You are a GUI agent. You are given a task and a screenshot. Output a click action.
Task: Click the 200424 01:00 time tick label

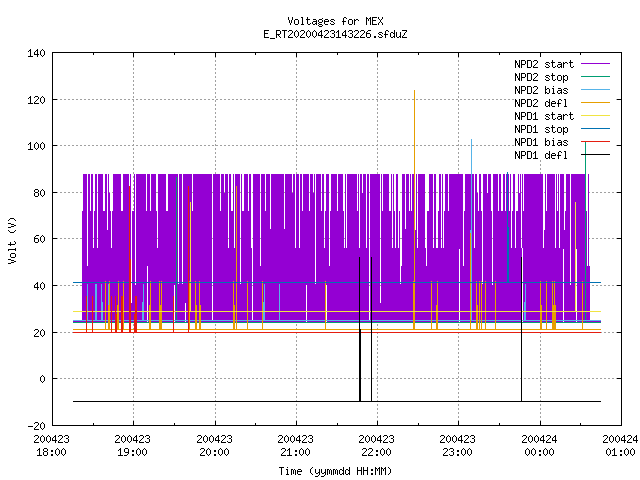click(620, 446)
